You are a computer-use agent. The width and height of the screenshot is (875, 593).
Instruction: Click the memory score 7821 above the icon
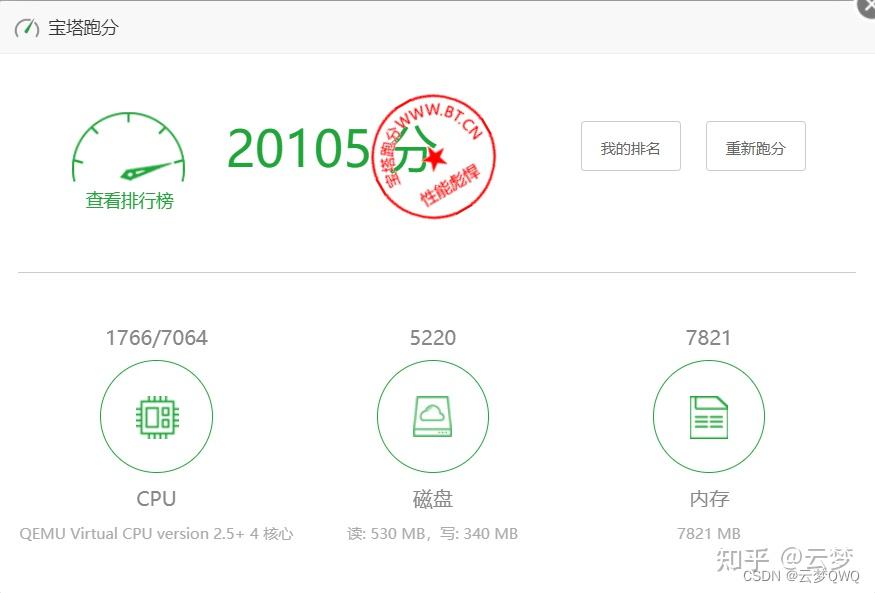(x=709, y=338)
